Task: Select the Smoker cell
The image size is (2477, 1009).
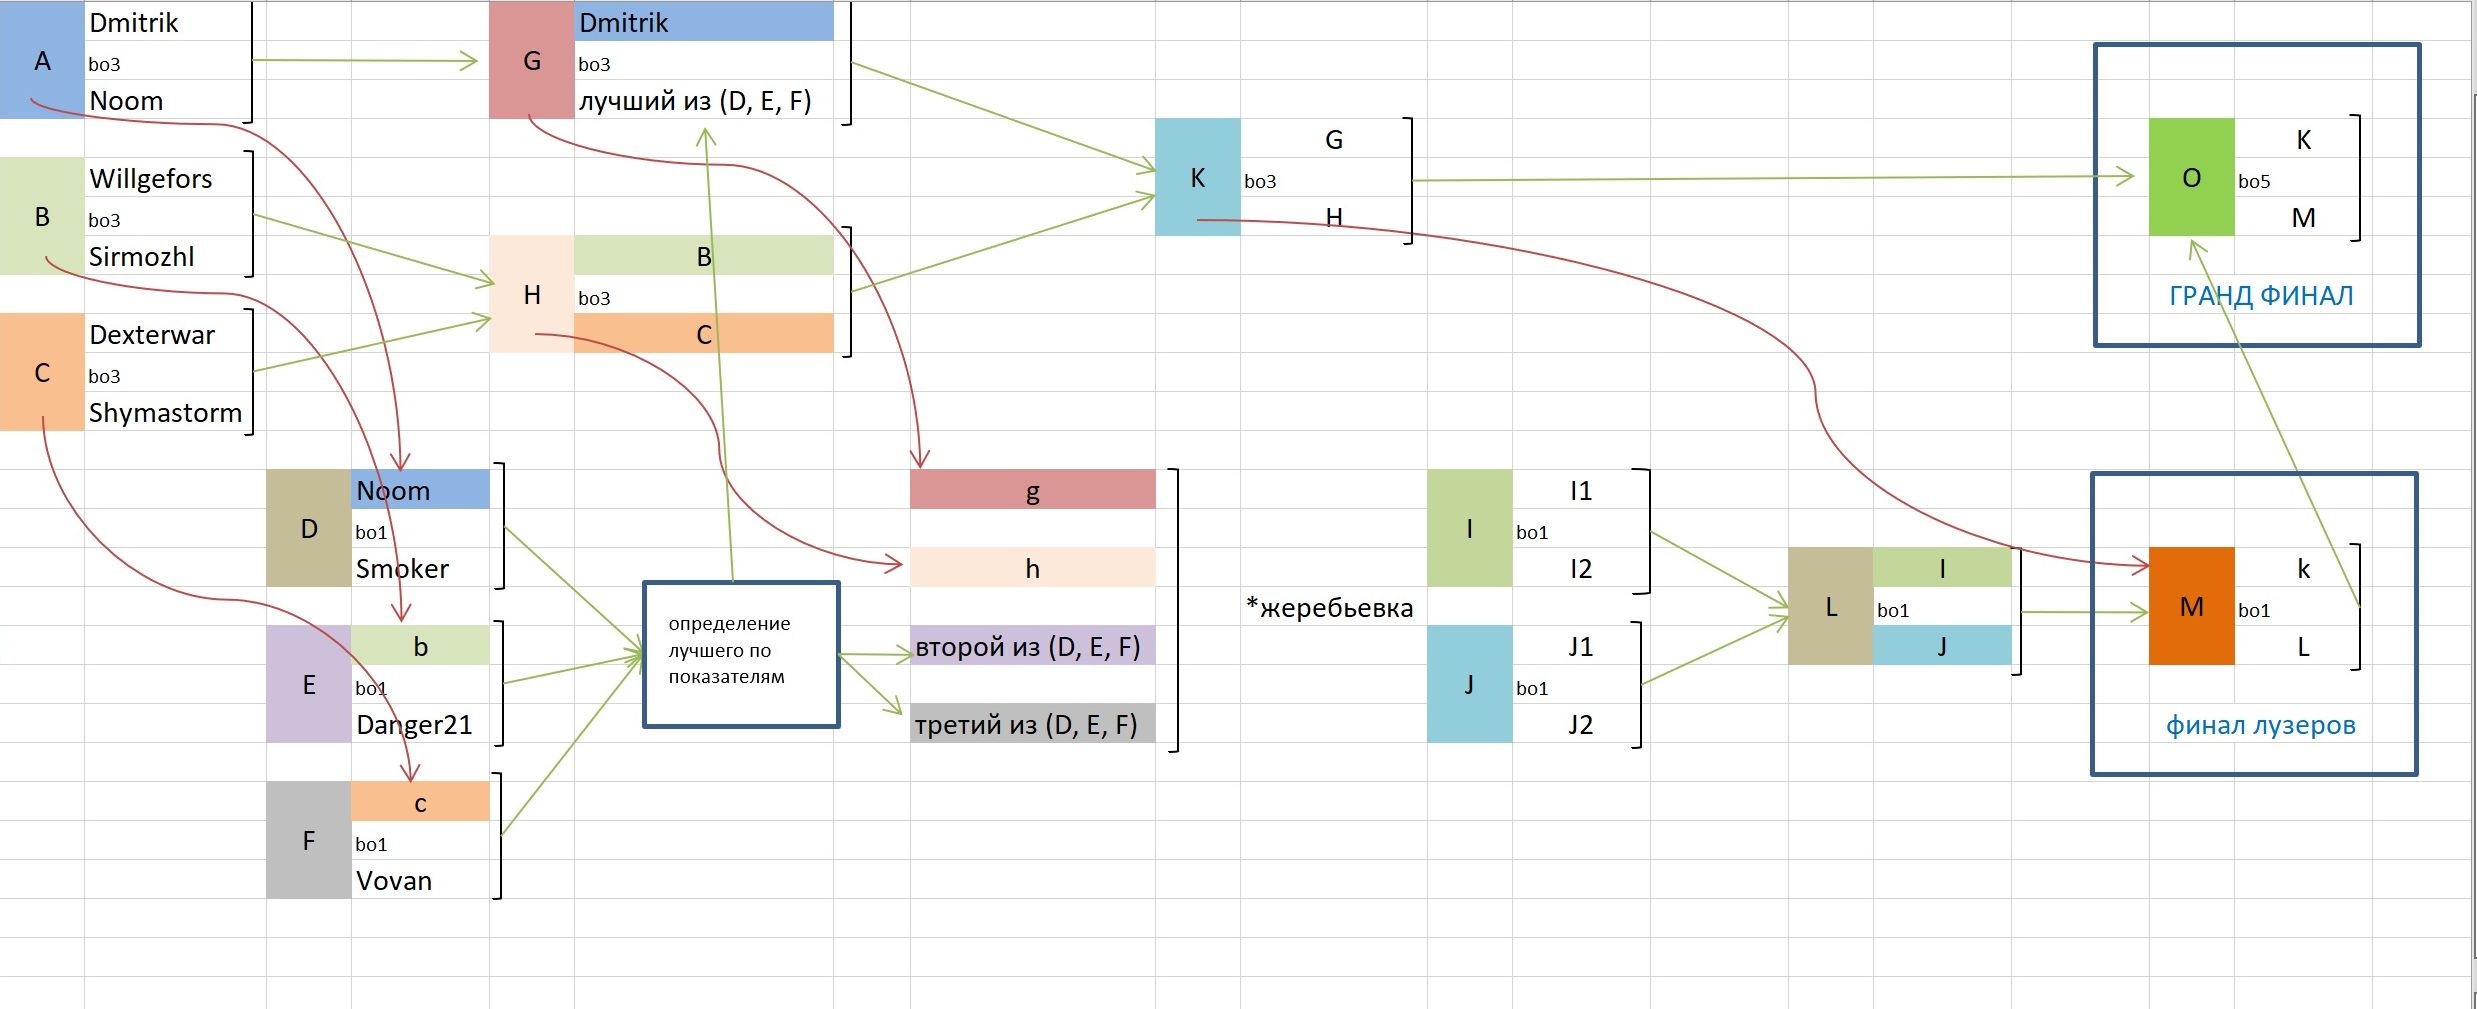Action: 421,568
